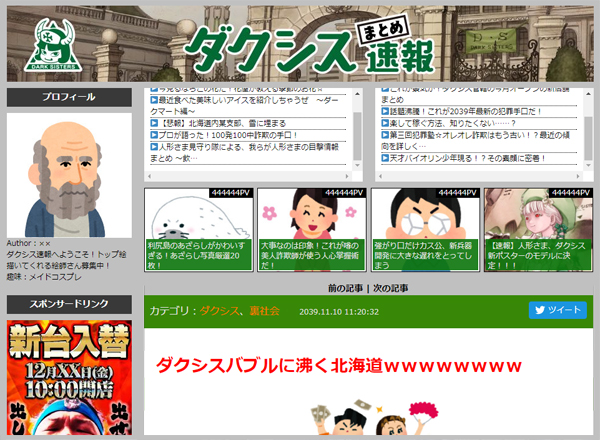Screen dimensions: 600x440
Task: Click the bearded man profile picture
Action: point(69,175)
